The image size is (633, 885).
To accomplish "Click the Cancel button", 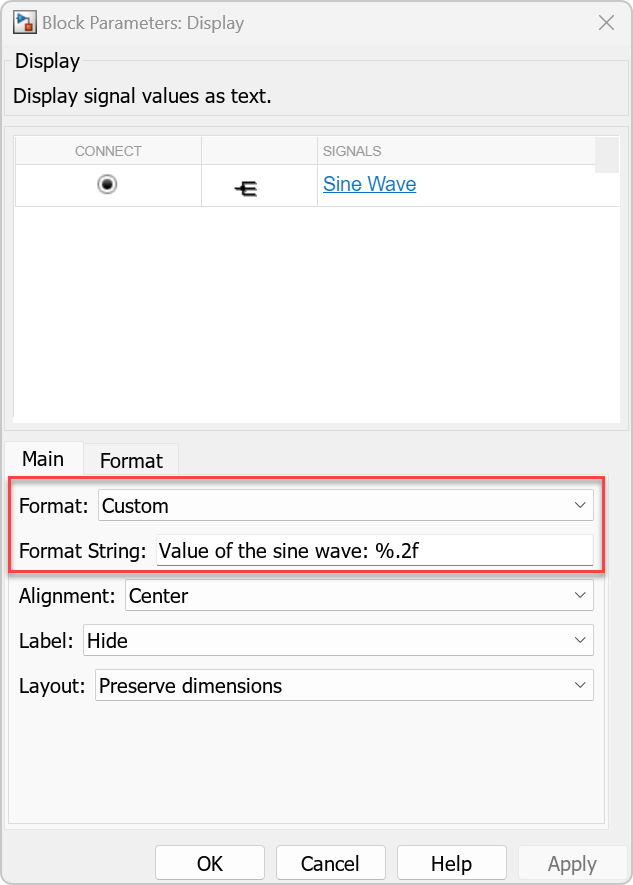I will pos(330,862).
